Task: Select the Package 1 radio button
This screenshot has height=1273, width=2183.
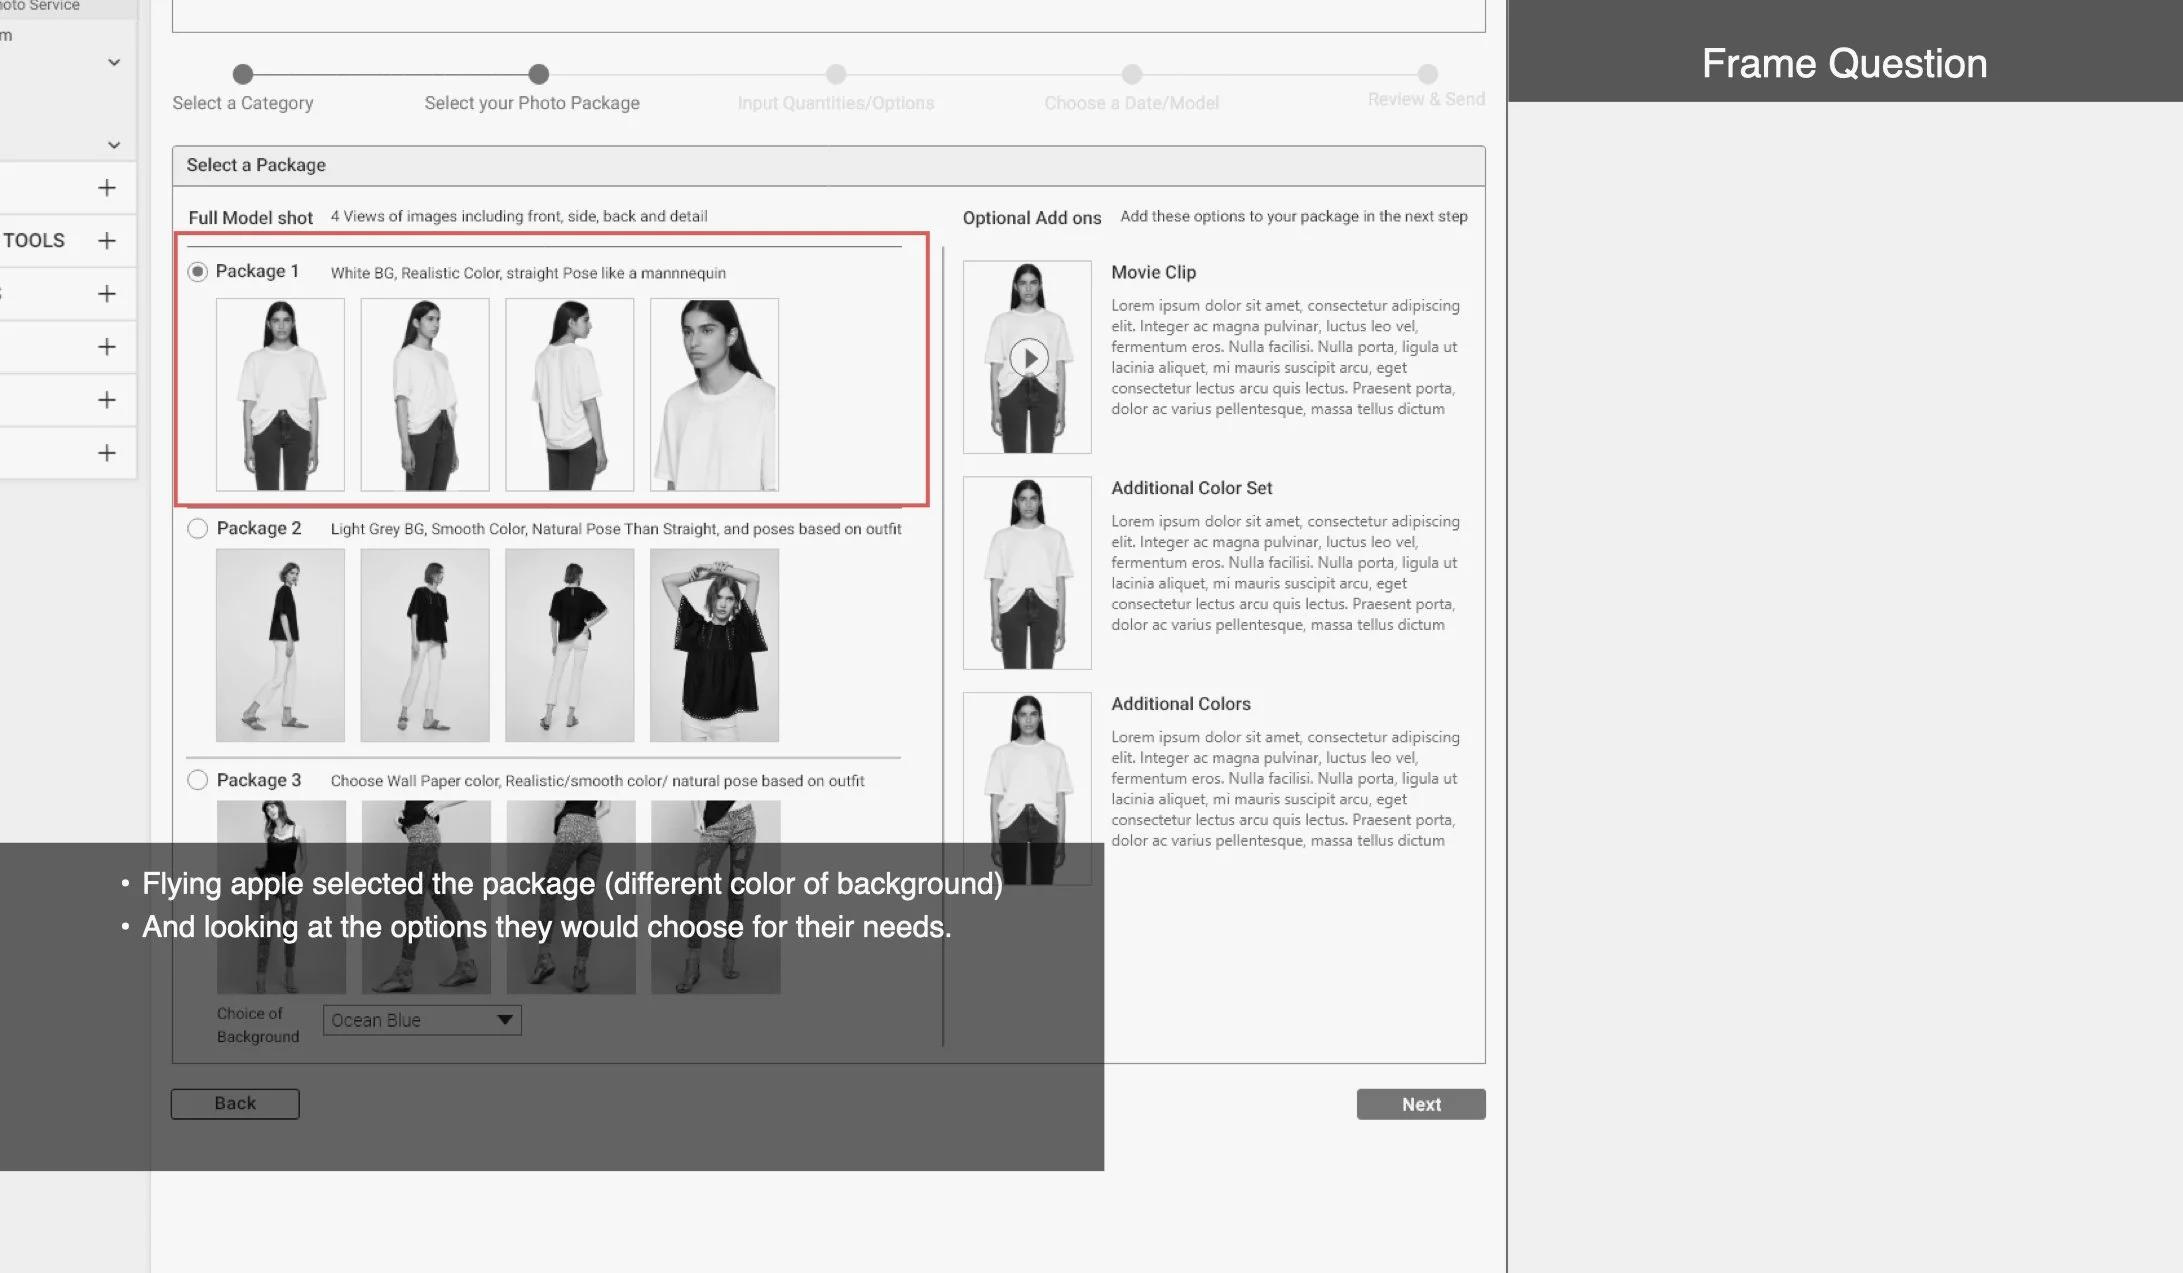Action: point(198,272)
